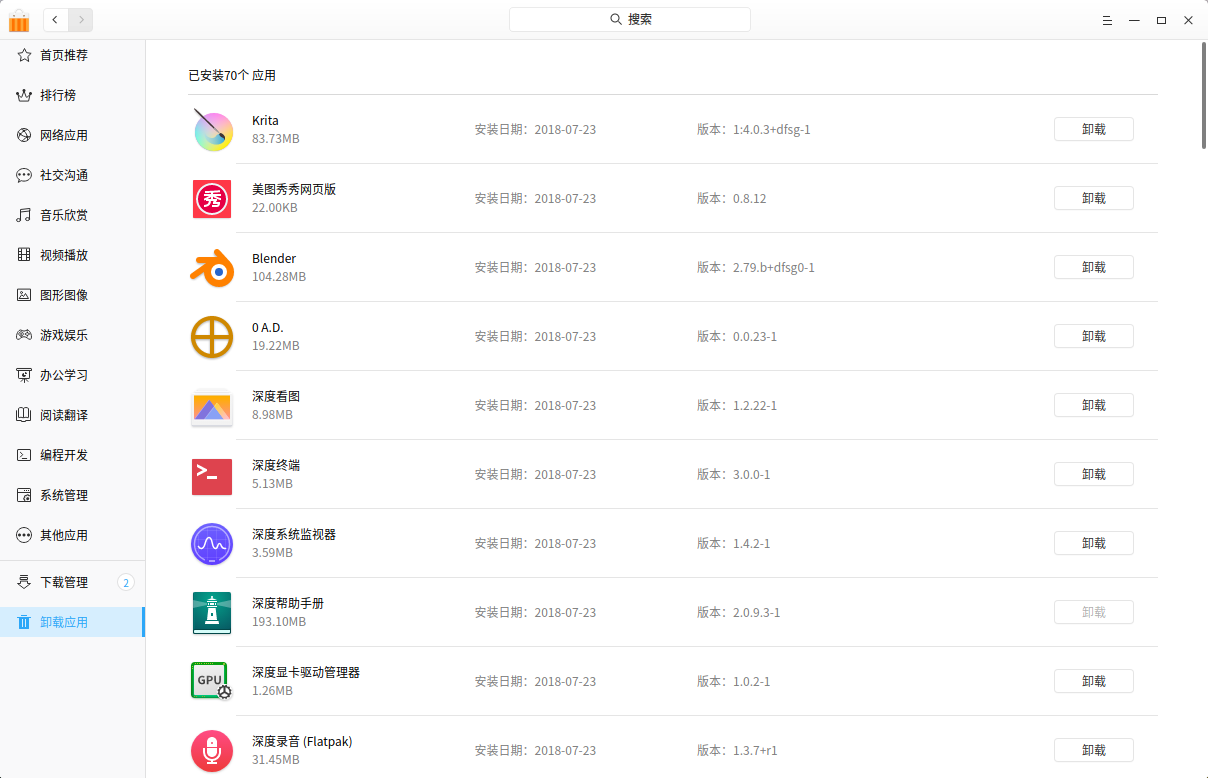Select the 图形图像 category

click(72, 295)
